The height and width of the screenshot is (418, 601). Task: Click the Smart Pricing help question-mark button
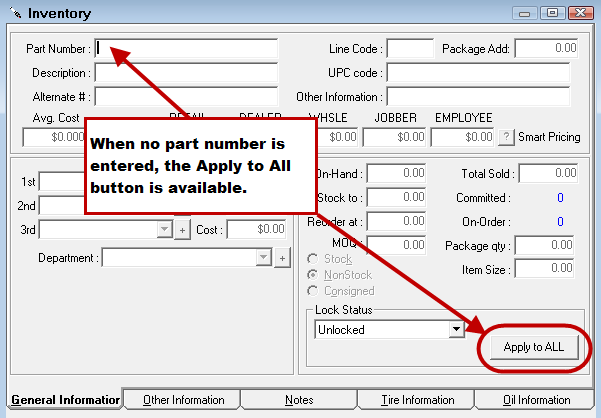pos(507,137)
